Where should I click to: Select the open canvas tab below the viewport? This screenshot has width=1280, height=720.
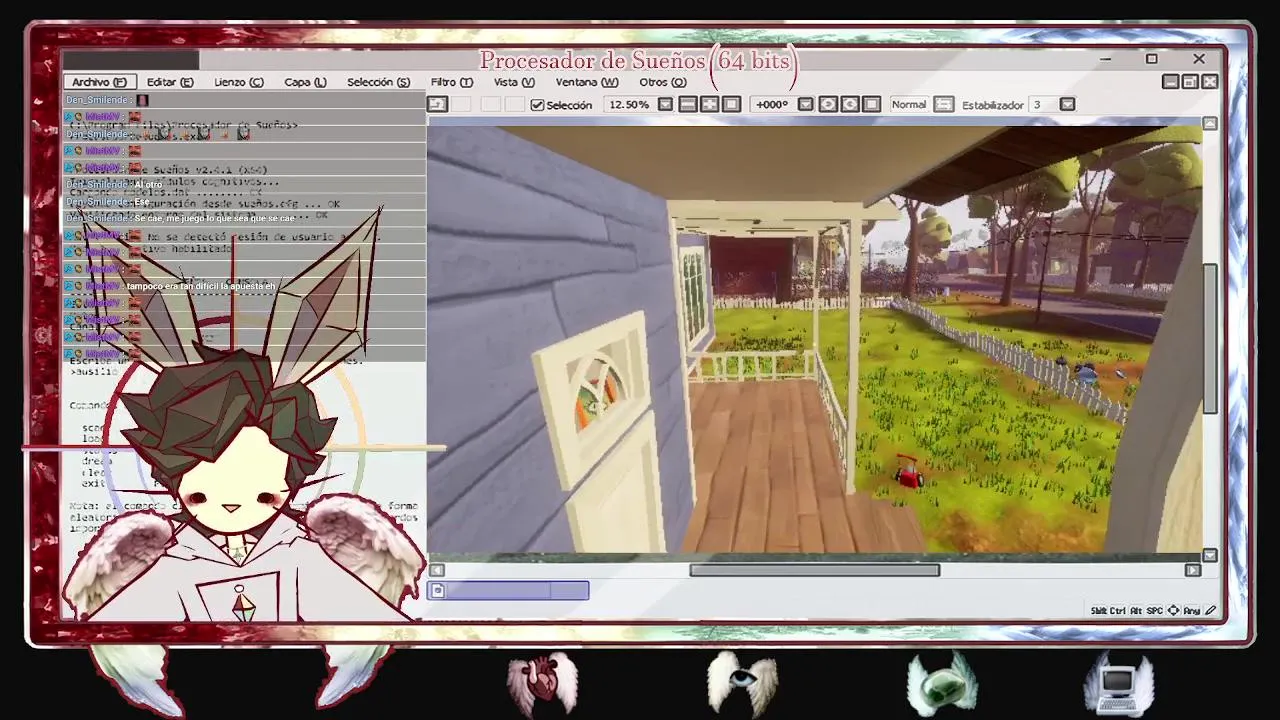point(508,591)
